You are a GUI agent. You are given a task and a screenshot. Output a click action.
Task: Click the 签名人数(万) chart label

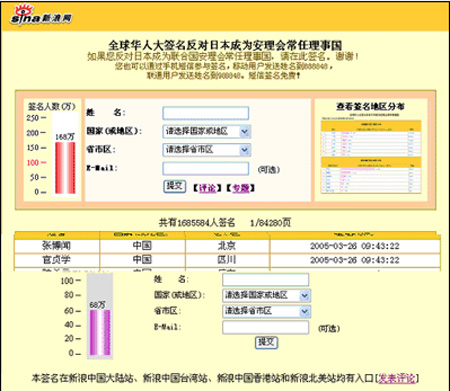click(x=52, y=106)
